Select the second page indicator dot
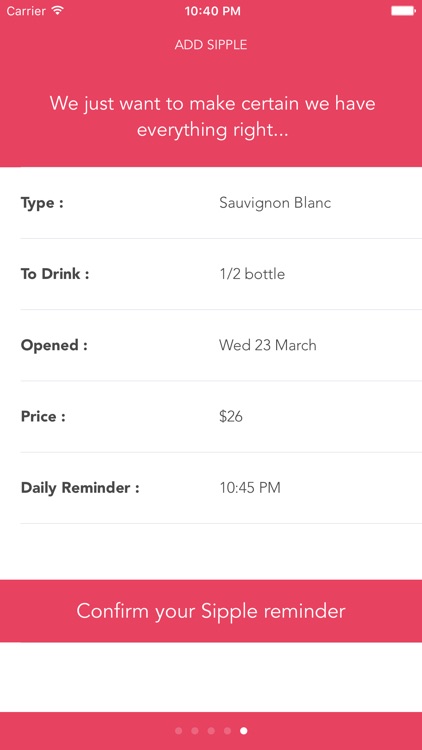Image resolution: width=422 pixels, height=750 pixels. (195, 731)
